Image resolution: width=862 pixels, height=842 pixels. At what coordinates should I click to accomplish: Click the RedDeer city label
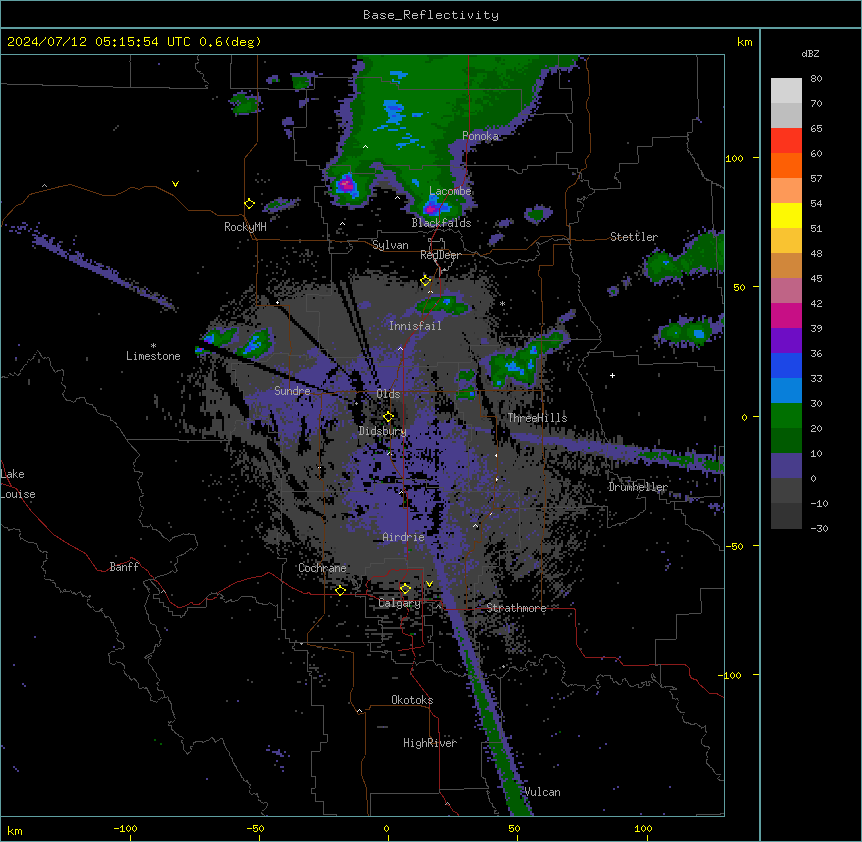click(440, 255)
